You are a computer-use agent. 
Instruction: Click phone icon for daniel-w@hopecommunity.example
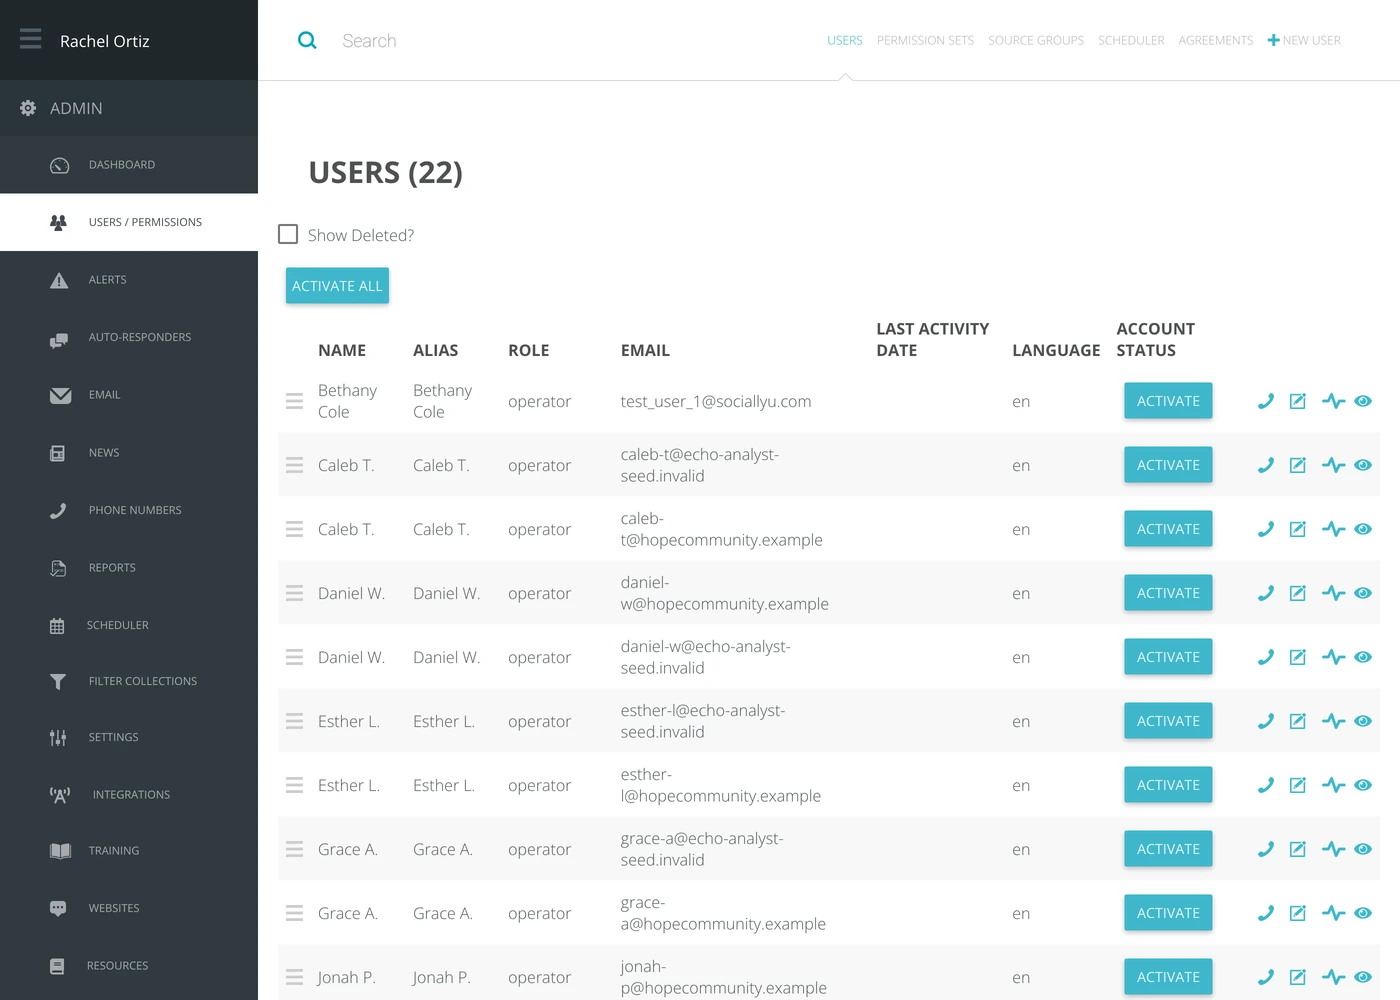[1265, 593]
